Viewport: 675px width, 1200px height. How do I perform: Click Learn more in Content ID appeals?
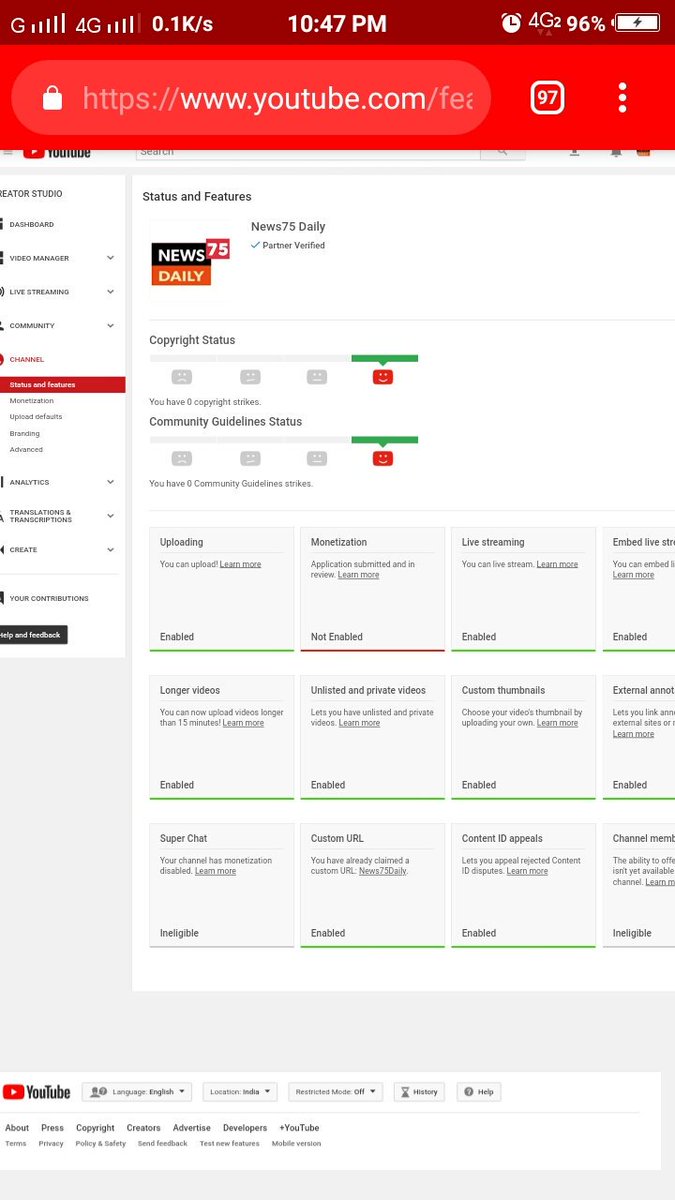(x=527, y=871)
